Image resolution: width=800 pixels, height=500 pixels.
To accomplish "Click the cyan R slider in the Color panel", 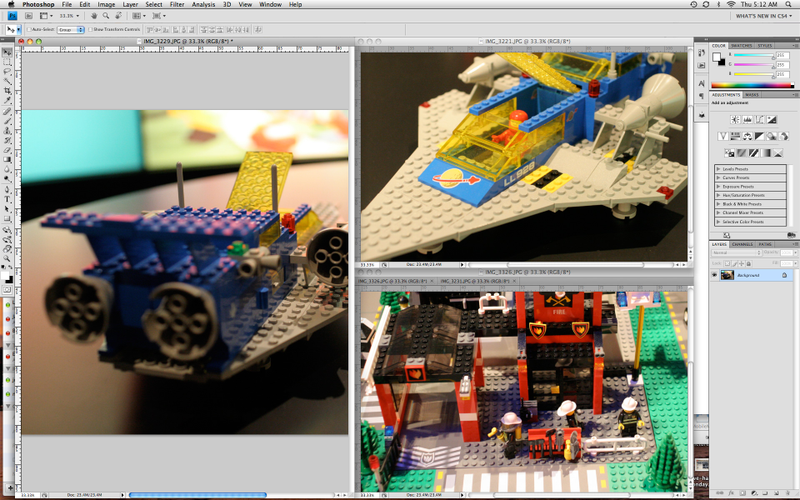I will click(754, 55).
